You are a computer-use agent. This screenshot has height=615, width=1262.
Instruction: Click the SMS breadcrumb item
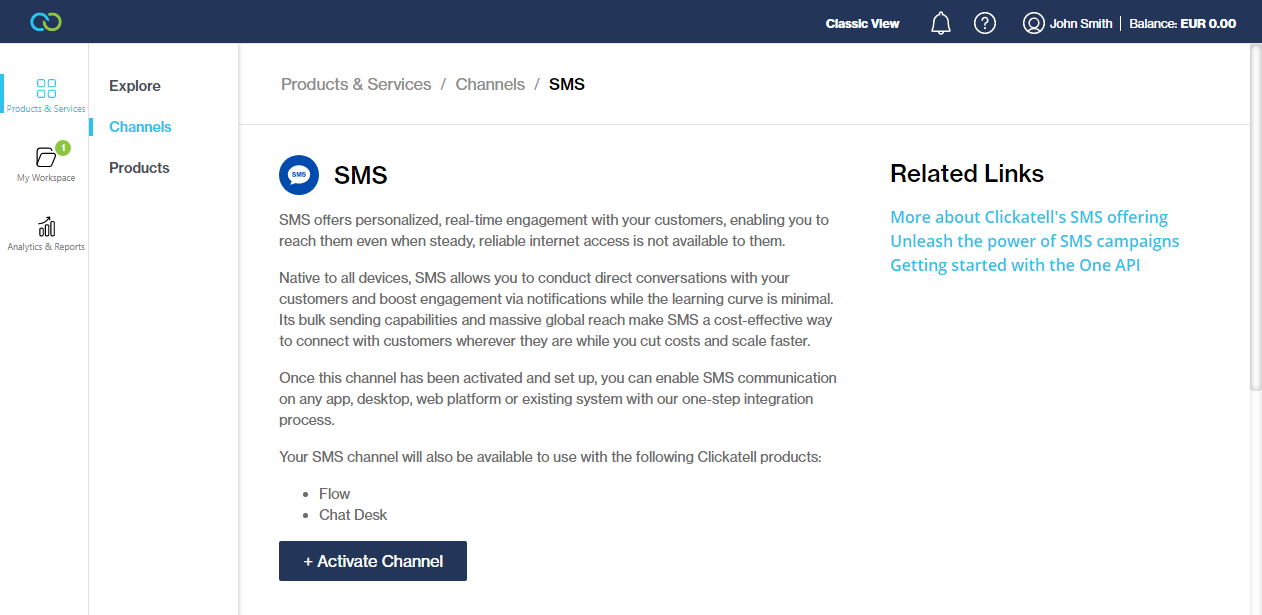click(567, 84)
